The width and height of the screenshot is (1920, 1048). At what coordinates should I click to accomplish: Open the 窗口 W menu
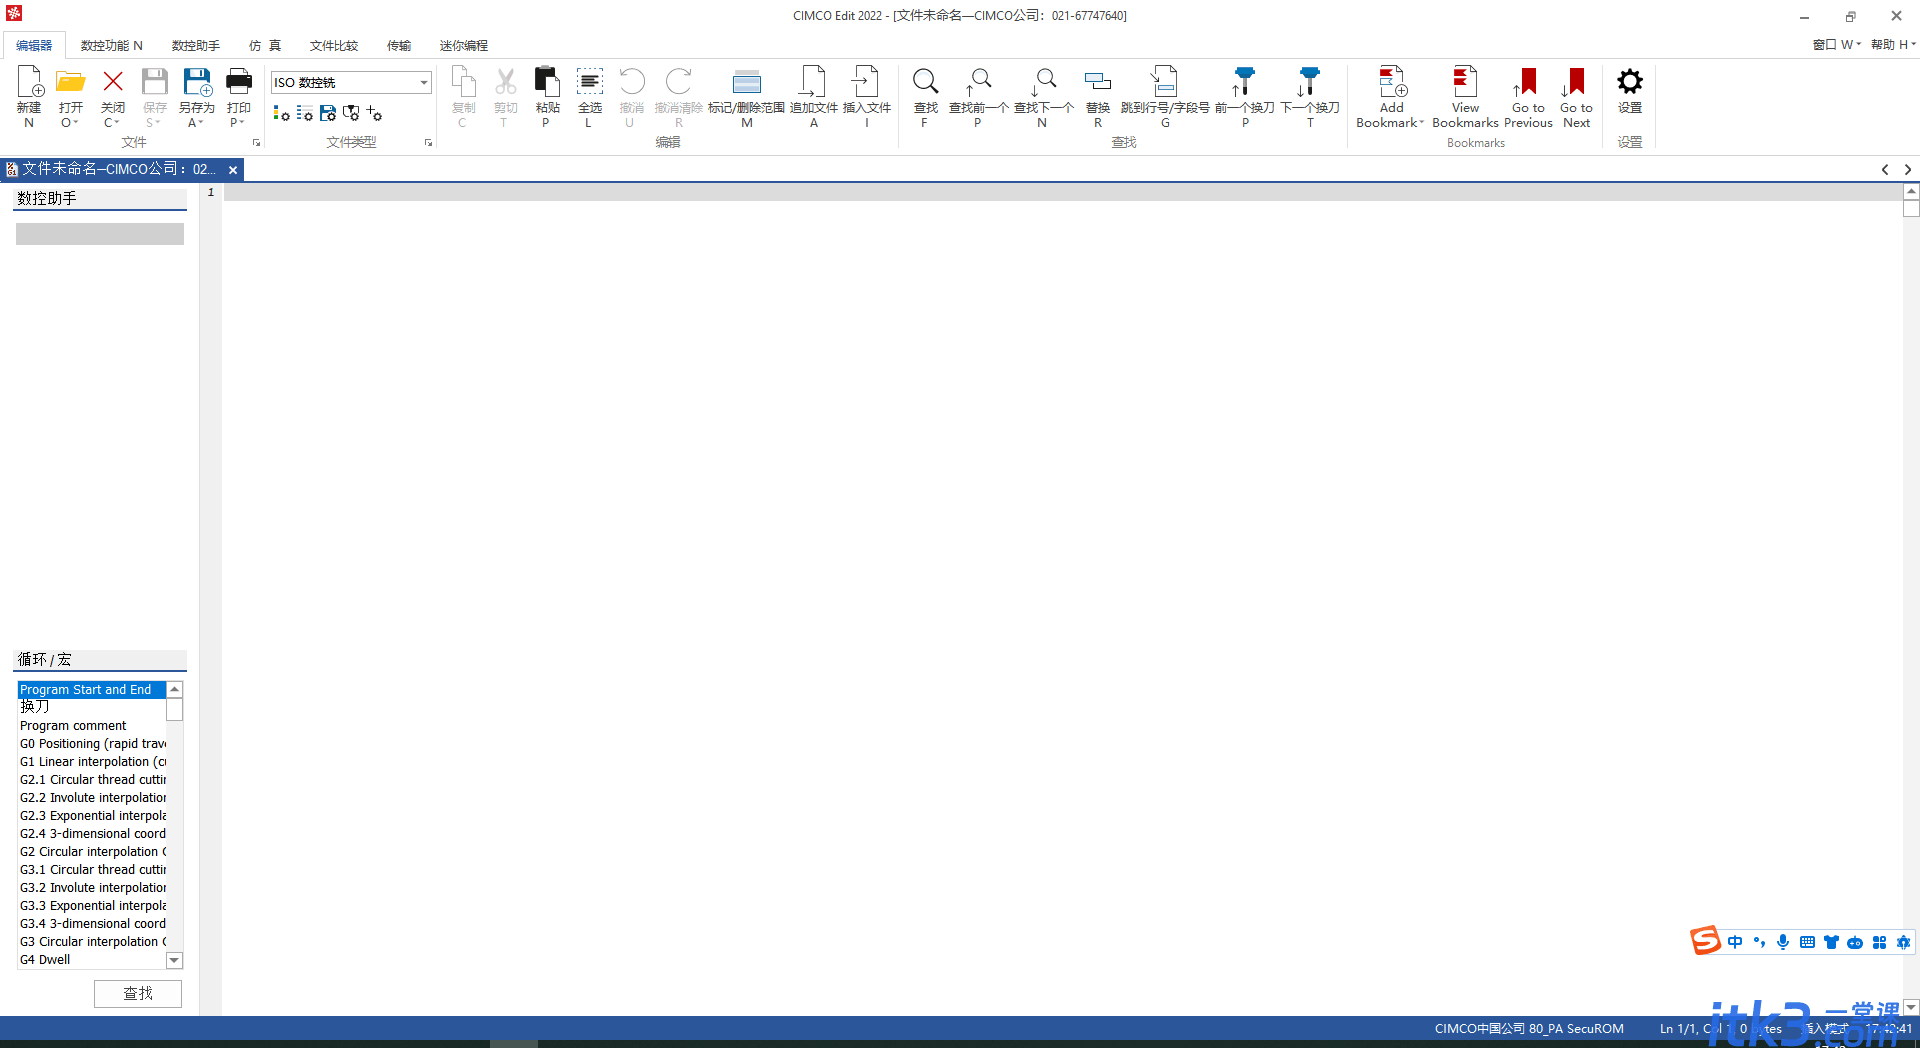point(1836,45)
